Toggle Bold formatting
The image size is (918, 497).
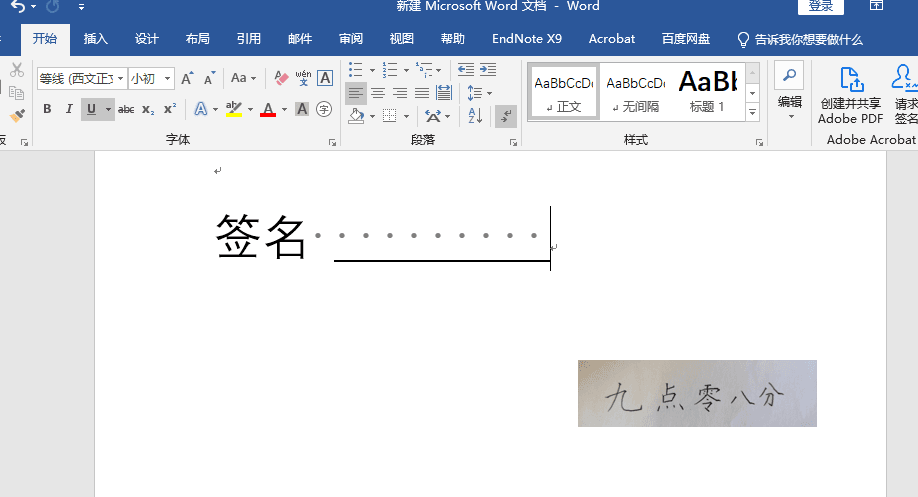point(47,109)
